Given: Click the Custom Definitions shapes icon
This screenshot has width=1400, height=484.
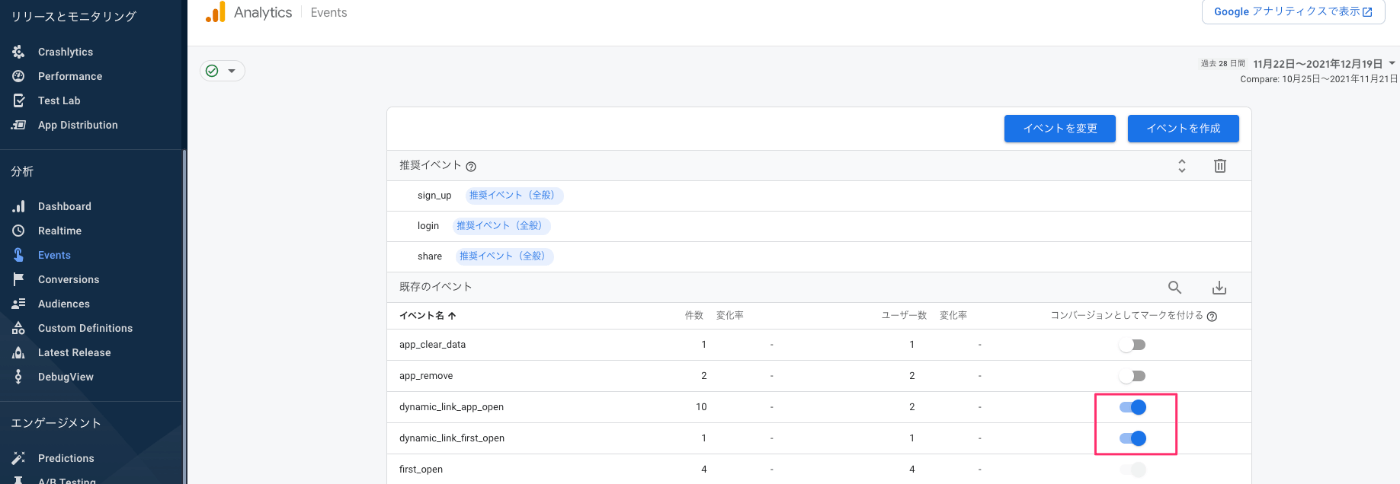Looking at the screenshot, I should tap(18, 328).
